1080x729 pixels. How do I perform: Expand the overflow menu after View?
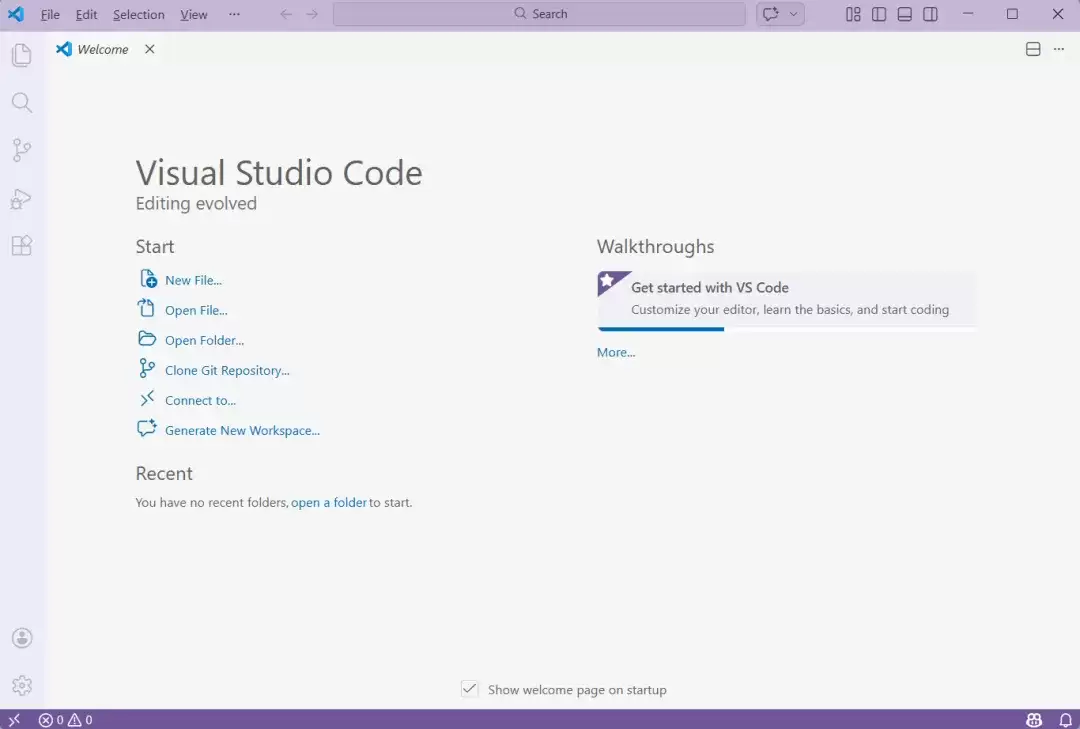(x=234, y=14)
